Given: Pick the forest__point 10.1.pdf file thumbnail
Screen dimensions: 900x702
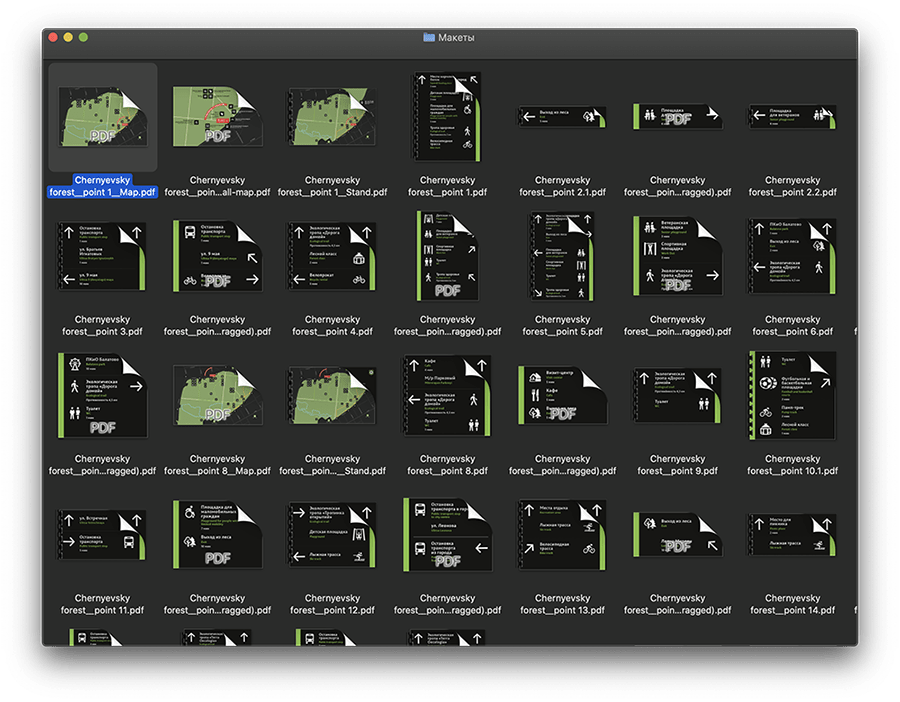Looking at the screenshot, I should pos(792,395).
